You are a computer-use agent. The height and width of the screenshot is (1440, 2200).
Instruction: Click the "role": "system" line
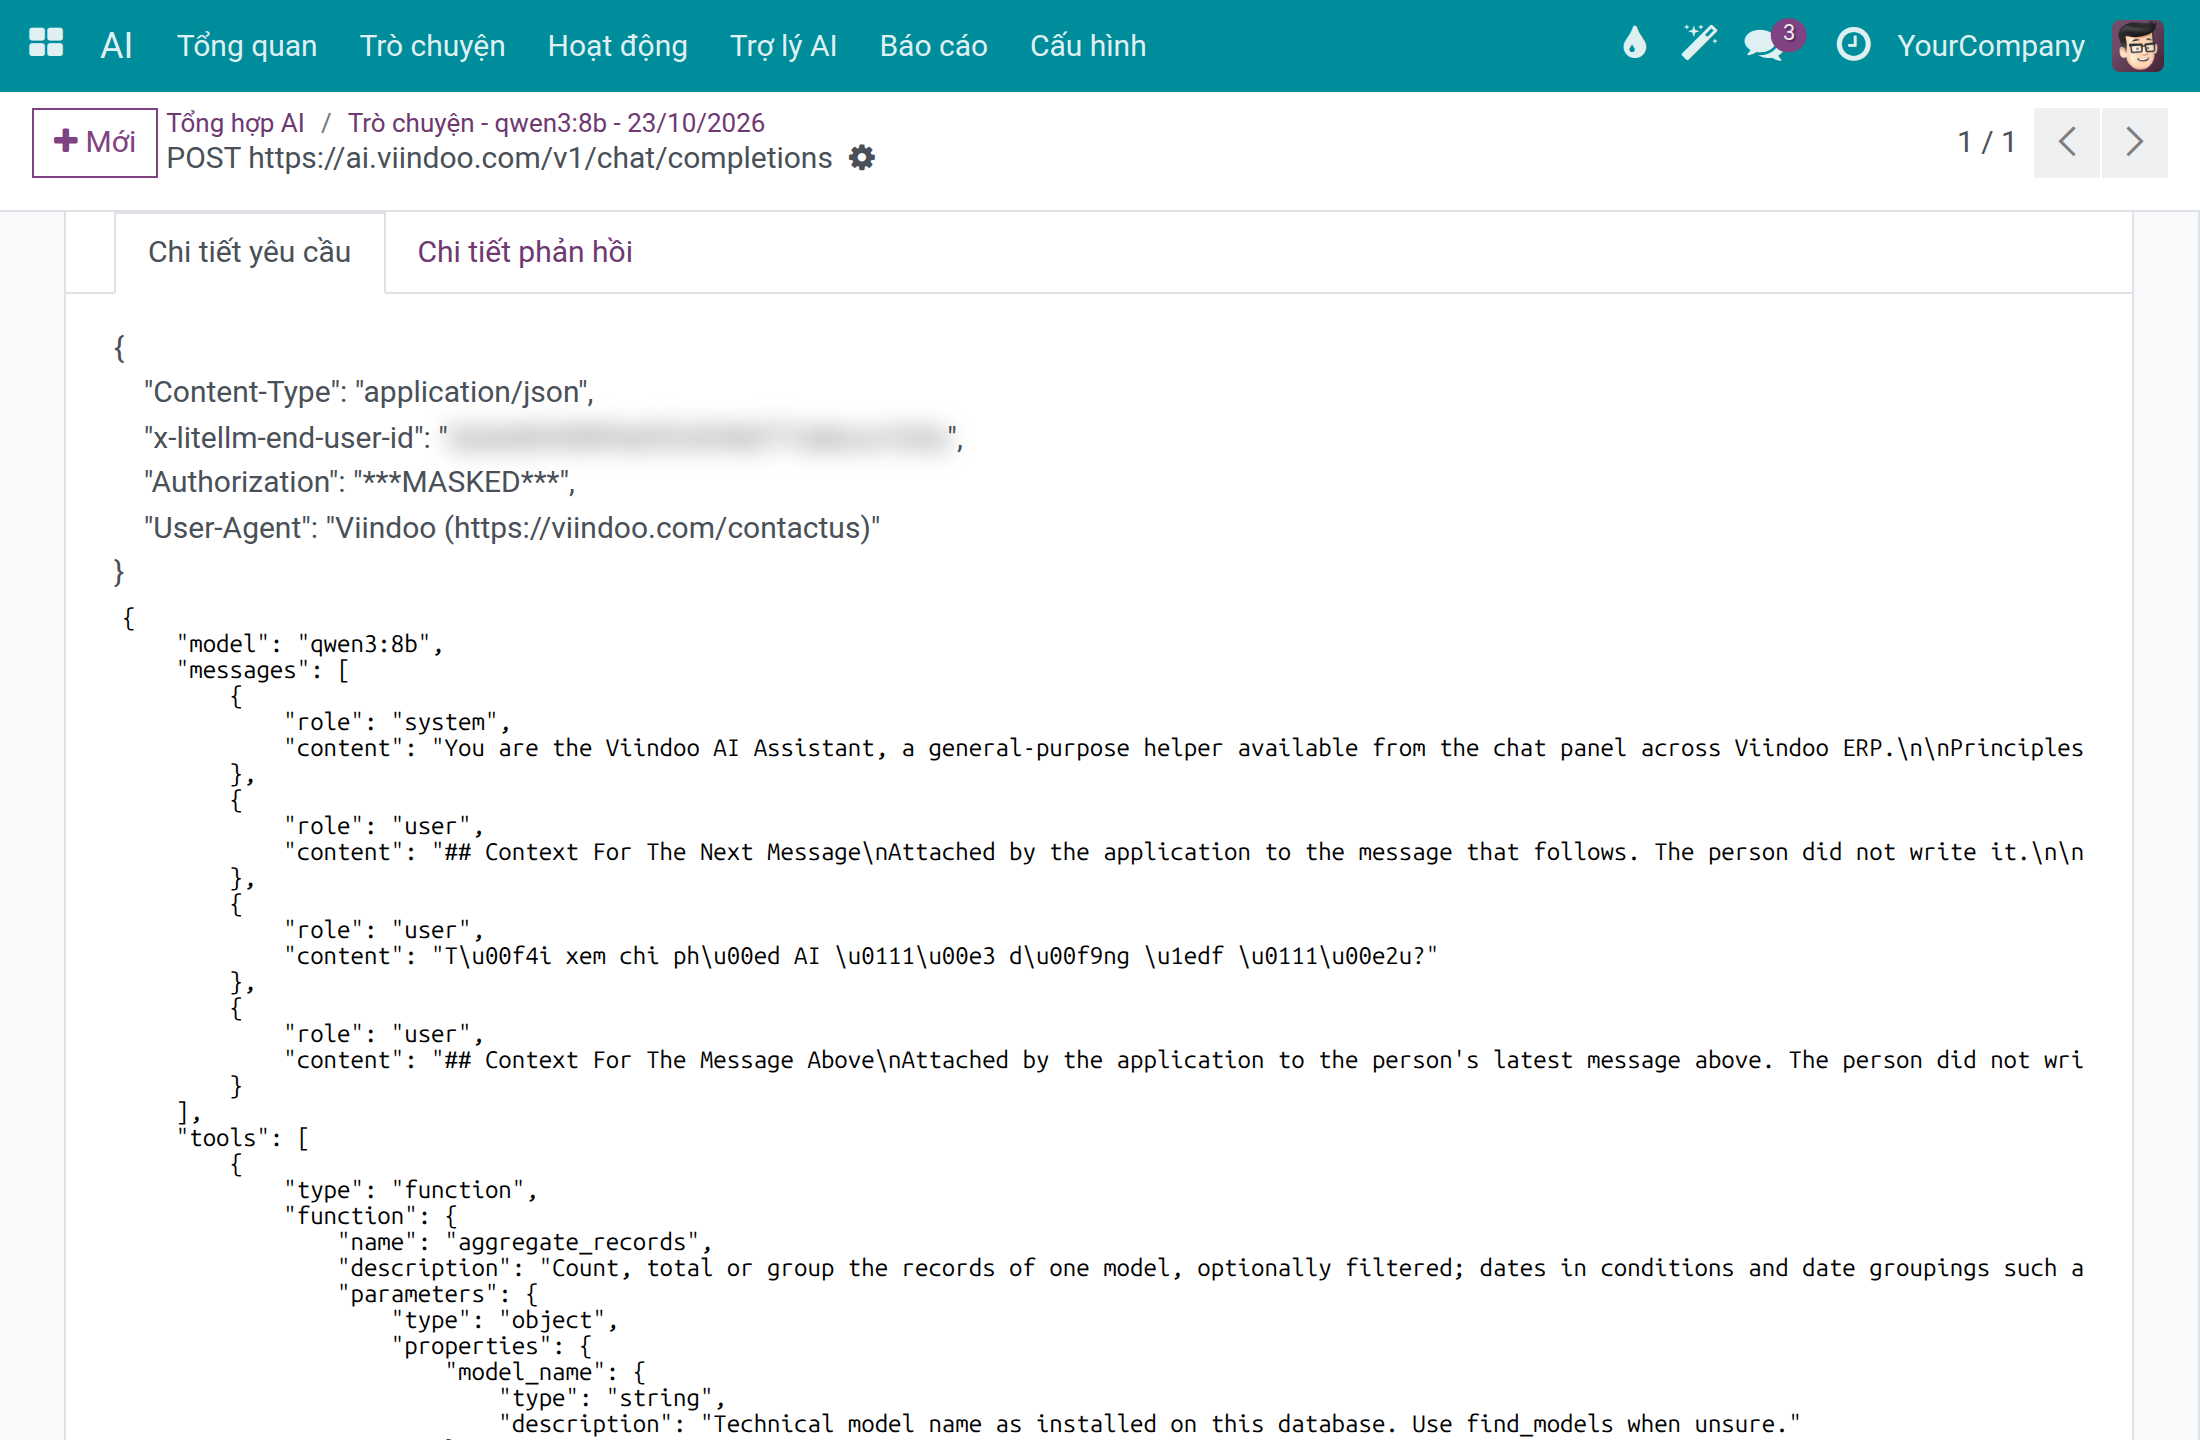(x=397, y=722)
